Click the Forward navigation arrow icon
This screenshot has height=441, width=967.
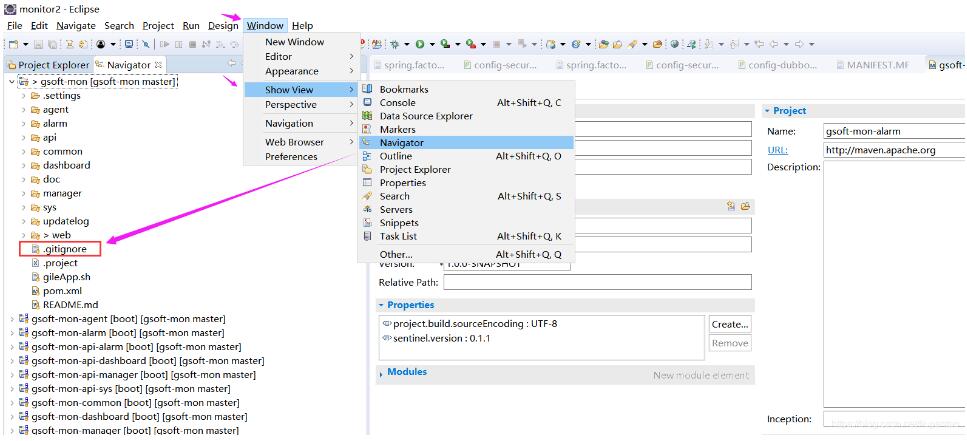(799, 44)
